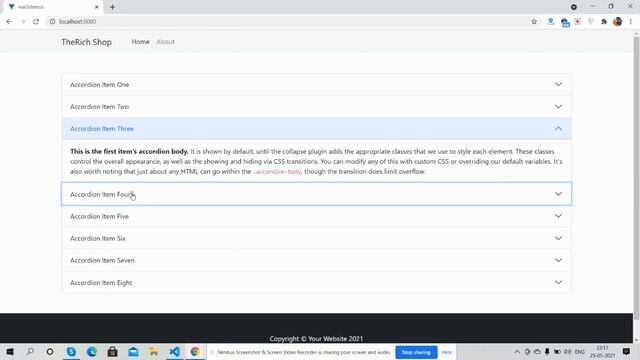Click the Accordion Item Three header text
640x360 pixels.
pyautogui.click(x=102, y=129)
